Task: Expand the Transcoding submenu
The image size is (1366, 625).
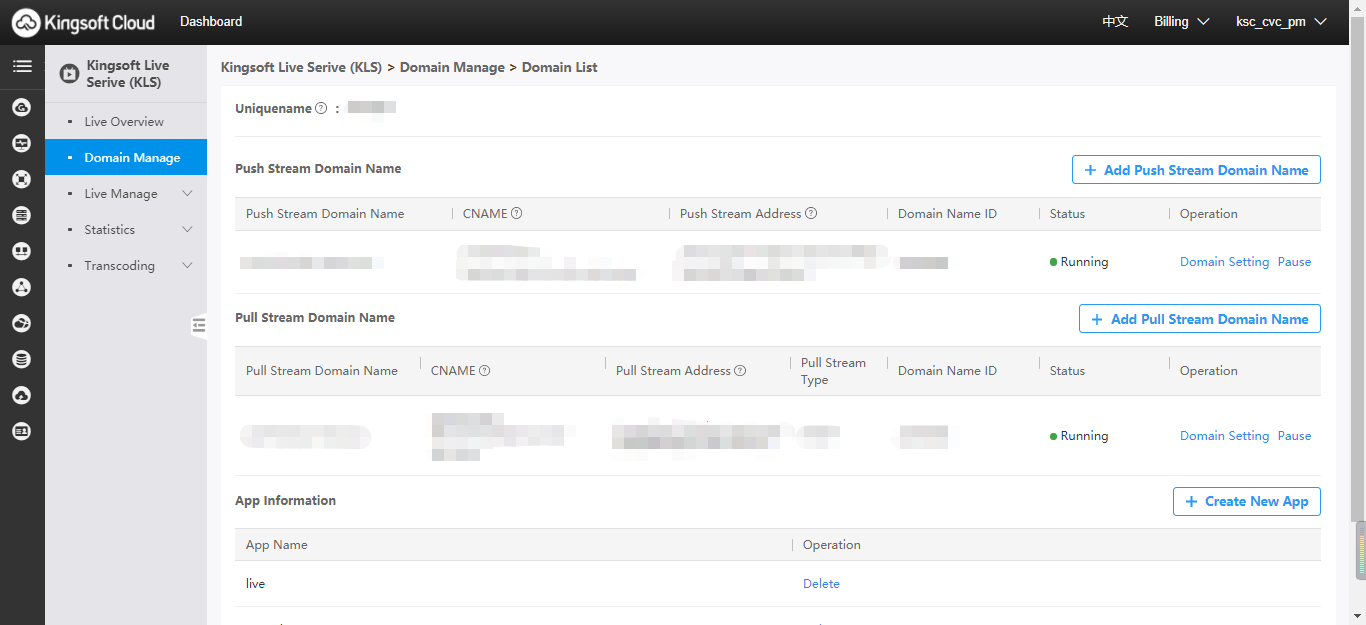Action: [x=187, y=265]
